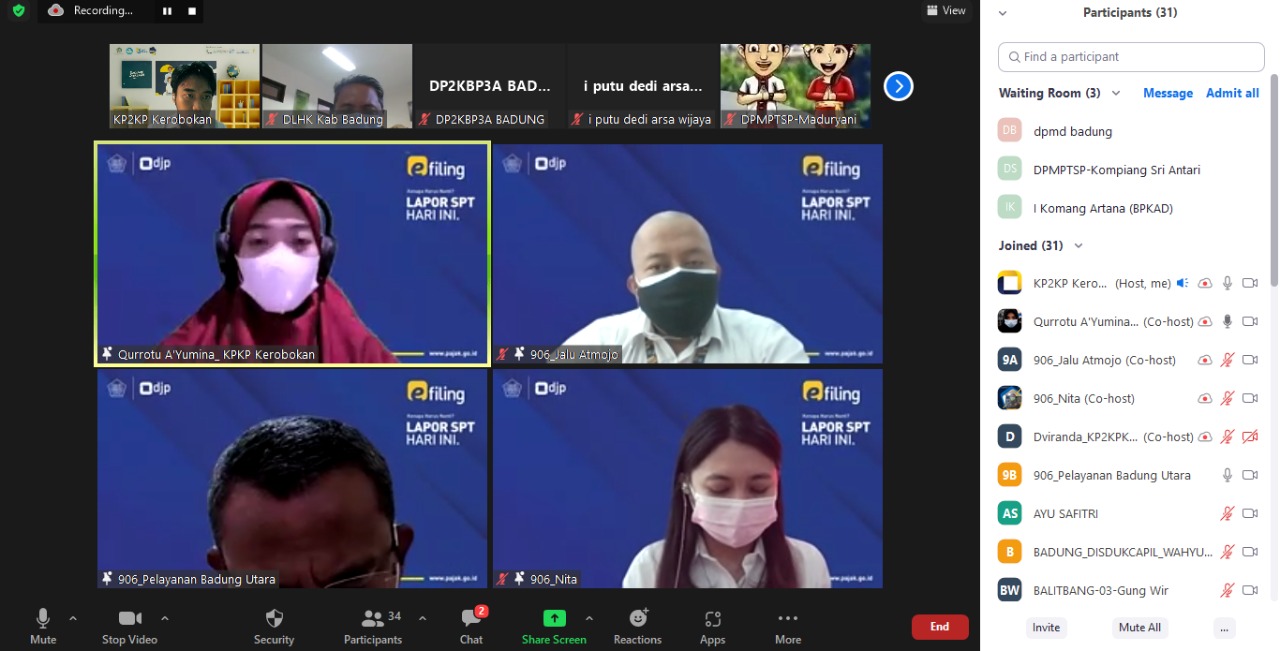Click the Find a participant search field
1280x651 pixels.
click(1131, 57)
